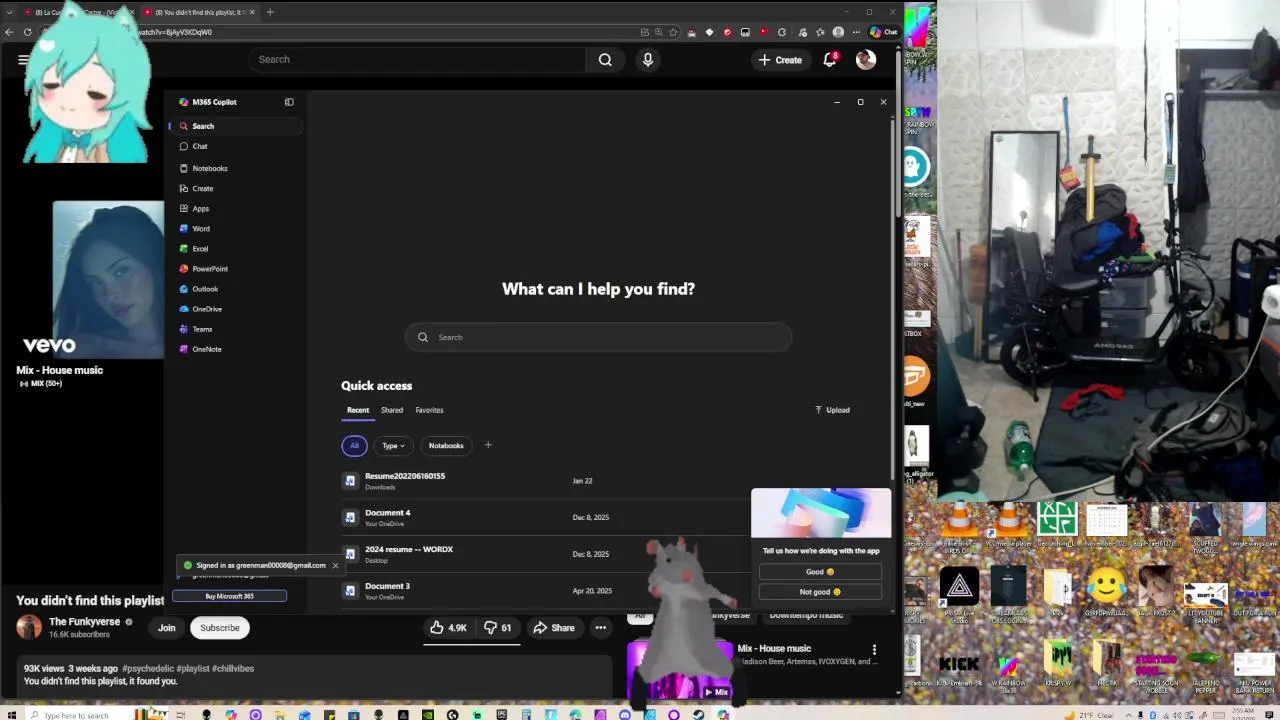Add a filter with the plus button
Image resolution: width=1280 pixels, height=720 pixels.
(488, 445)
